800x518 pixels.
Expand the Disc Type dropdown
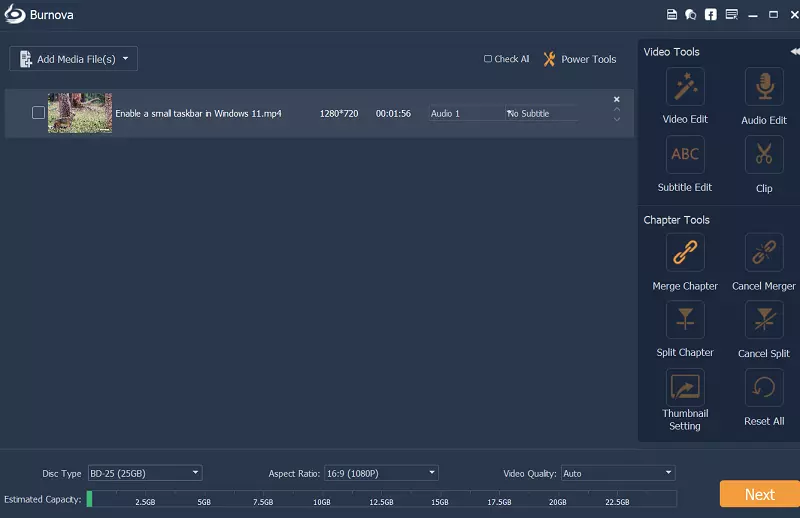click(x=145, y=473)
